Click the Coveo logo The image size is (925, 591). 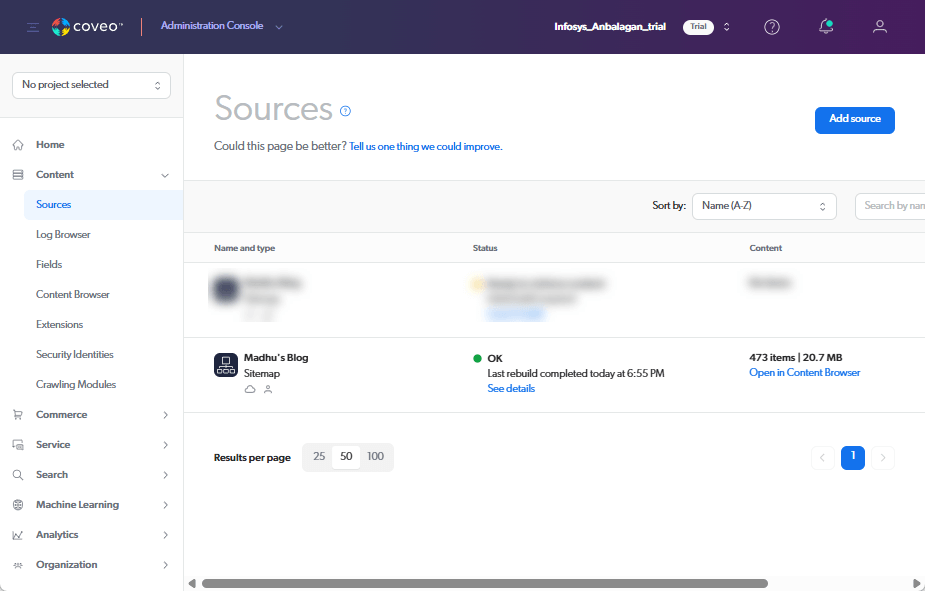coord(87,27)
